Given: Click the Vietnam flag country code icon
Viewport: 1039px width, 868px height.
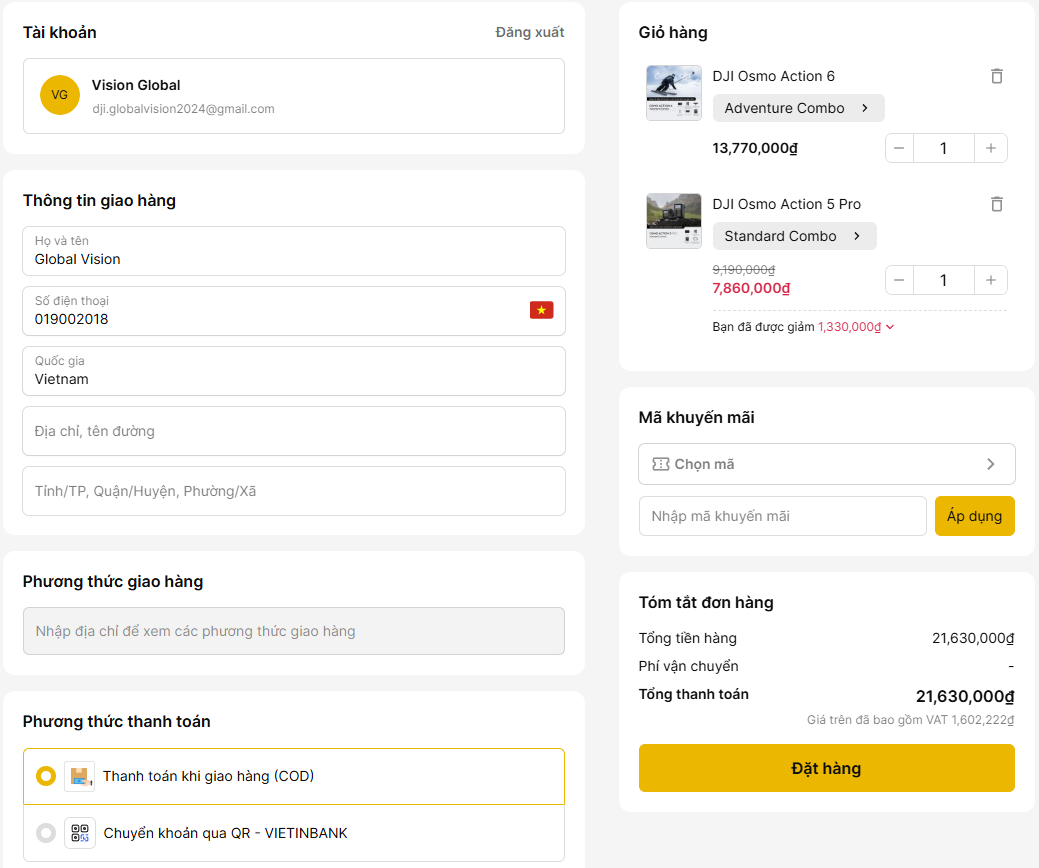Looking at the screenshot, I should [541, 310].
